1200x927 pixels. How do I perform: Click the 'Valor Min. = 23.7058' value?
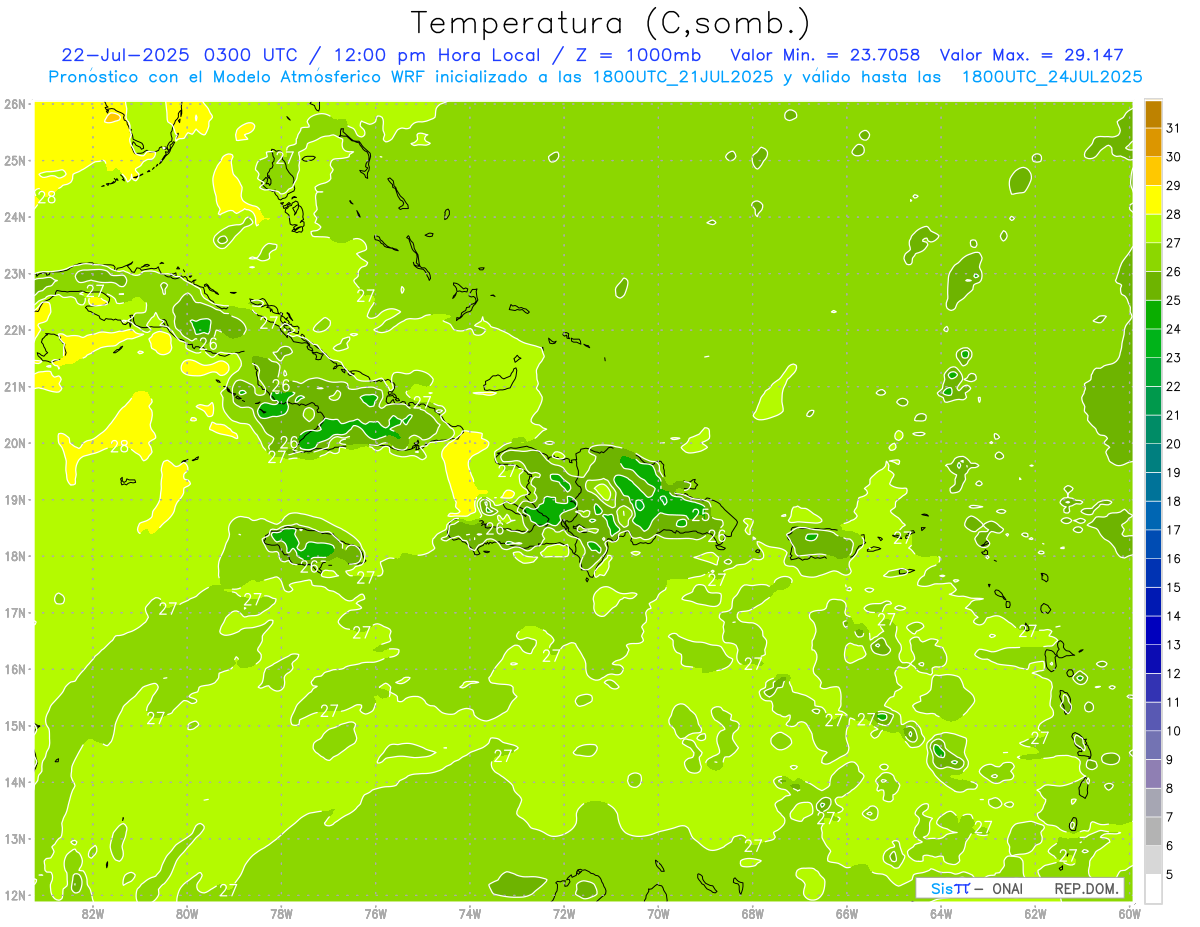point(825,55)
